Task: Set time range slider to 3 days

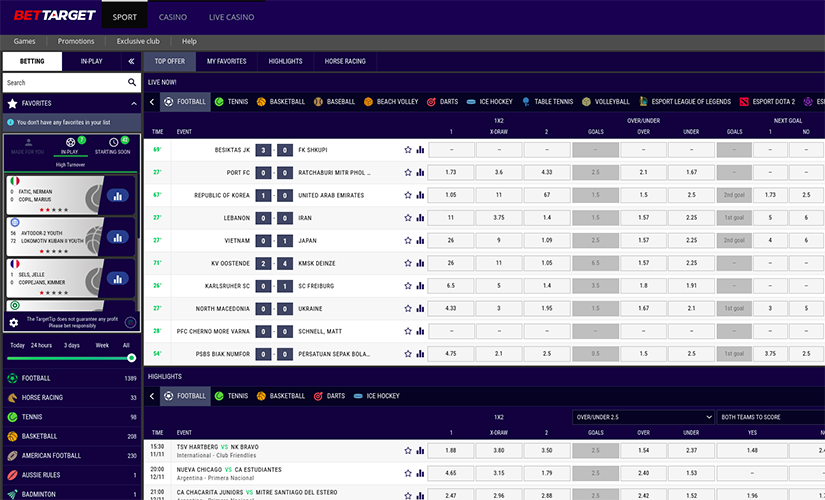Action: pos(72,346)
